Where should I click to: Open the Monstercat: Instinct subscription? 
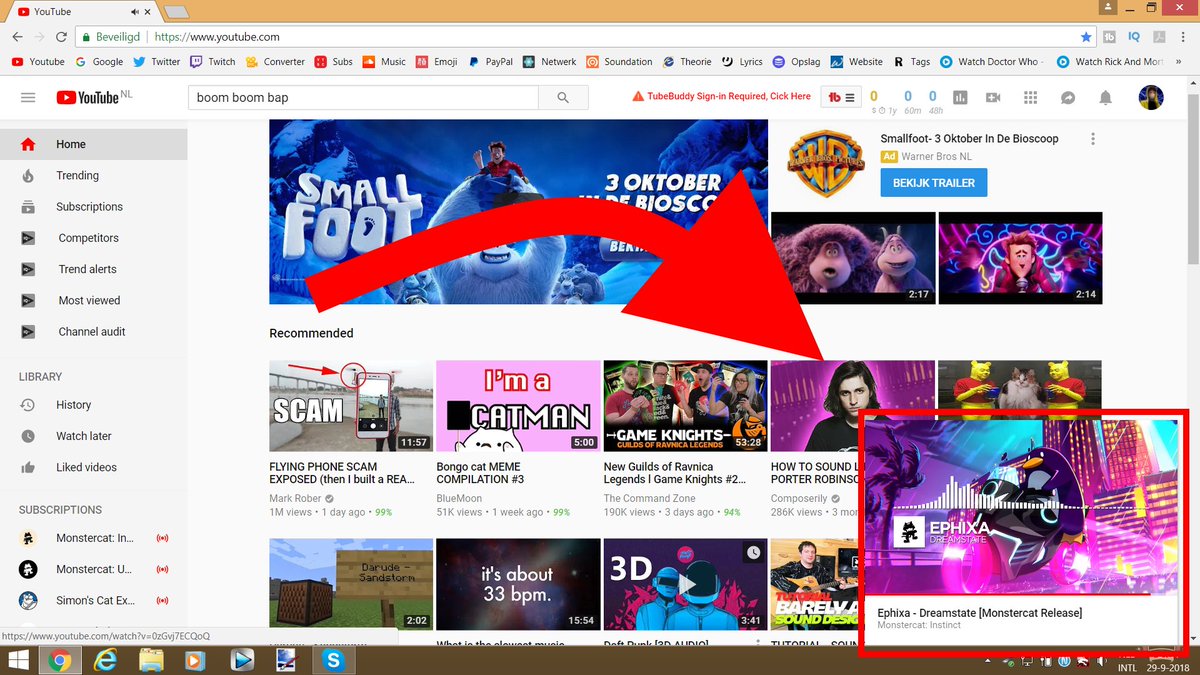click(93, 539)
